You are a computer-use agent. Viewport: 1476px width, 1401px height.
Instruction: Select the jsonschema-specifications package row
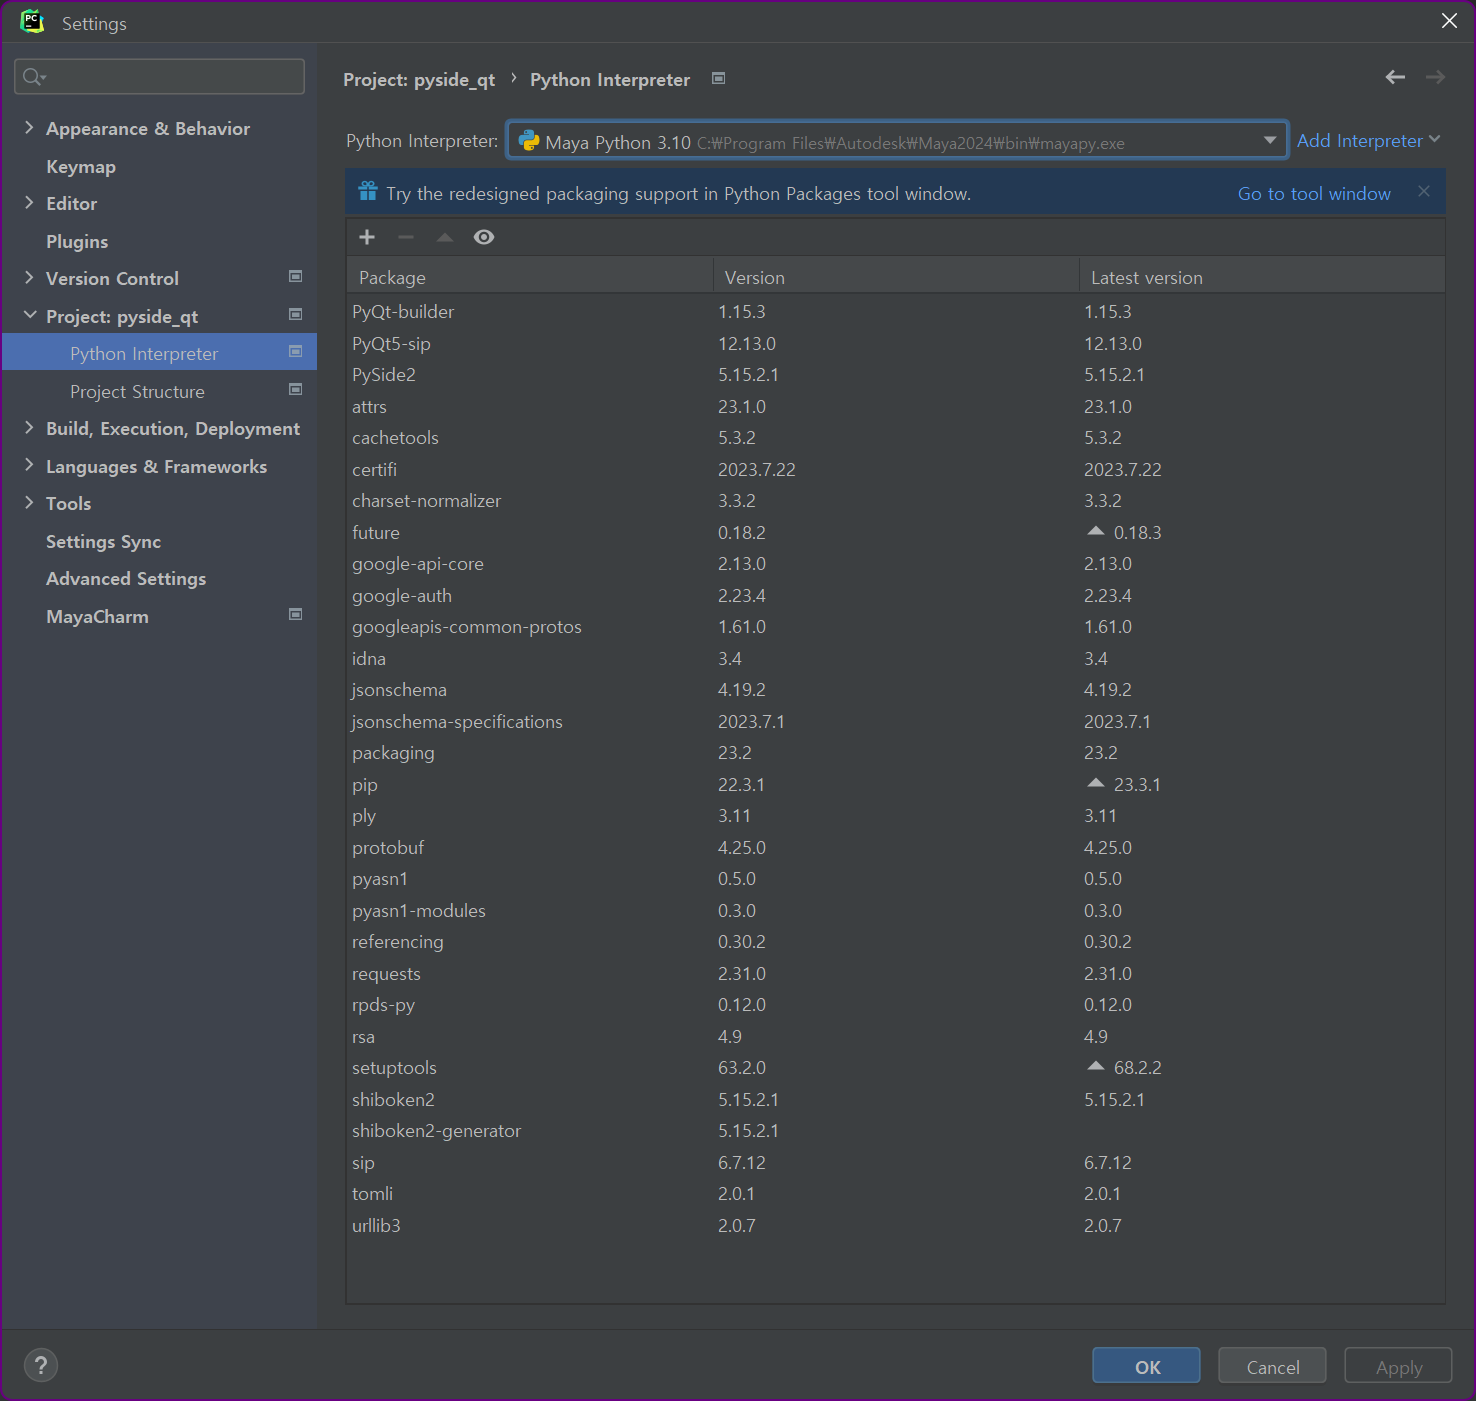click(x=895, y=722)
